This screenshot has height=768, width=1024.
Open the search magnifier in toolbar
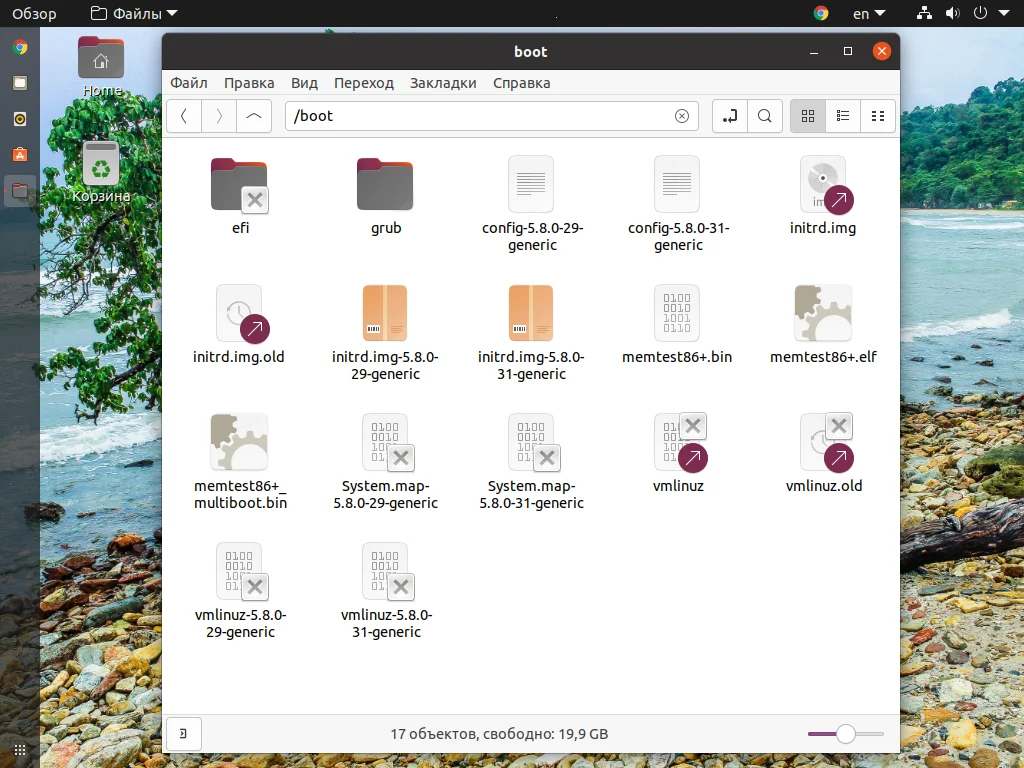(x=765, y=116)
